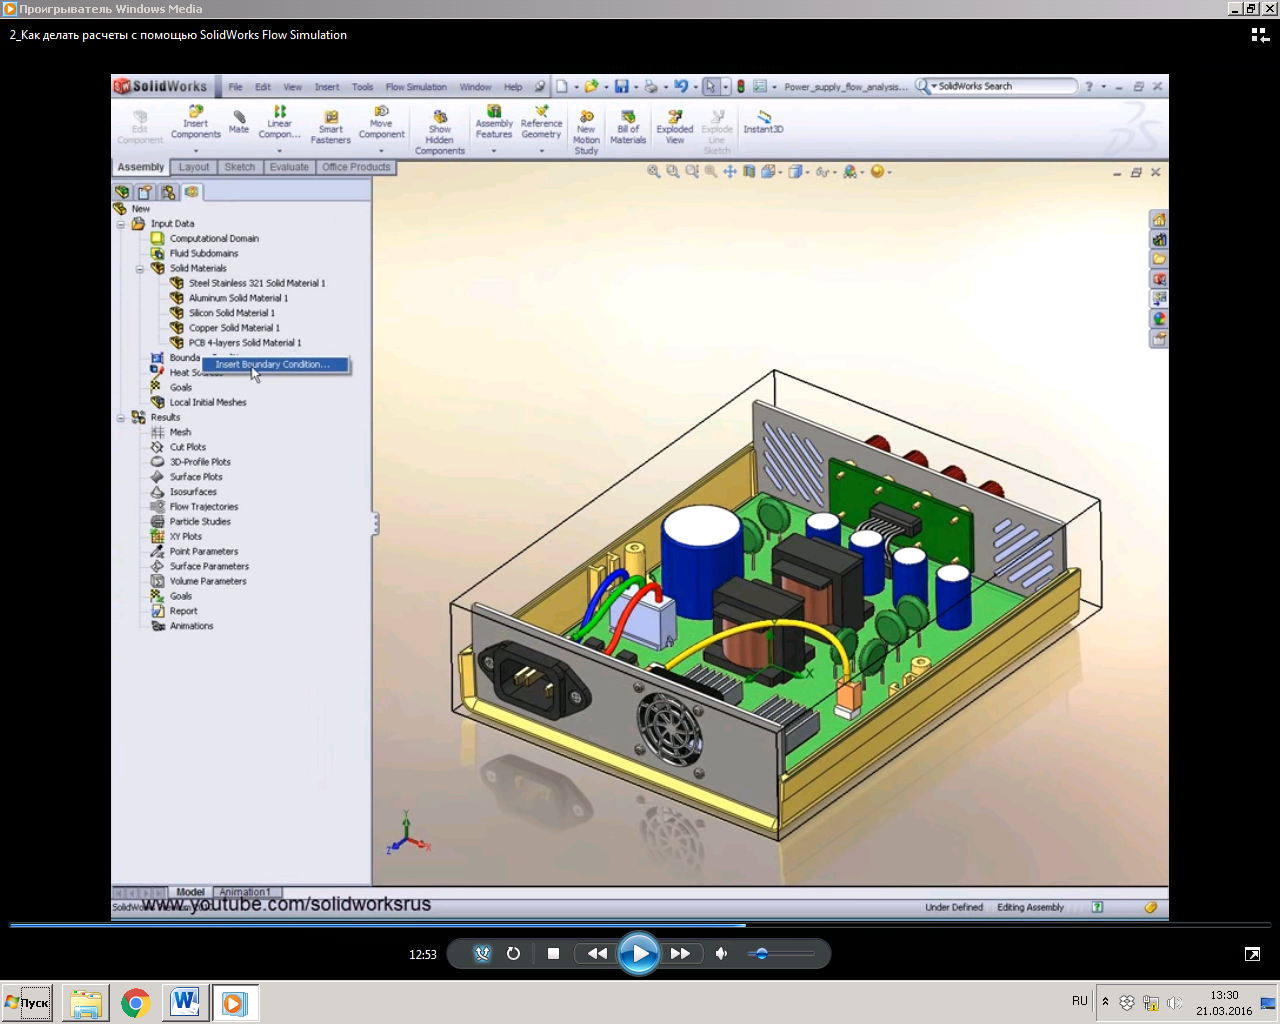This screenshot has height=1024, width=1280.
Task: Open dropdown under Assembly Features
Action: (x=494, y=151)
